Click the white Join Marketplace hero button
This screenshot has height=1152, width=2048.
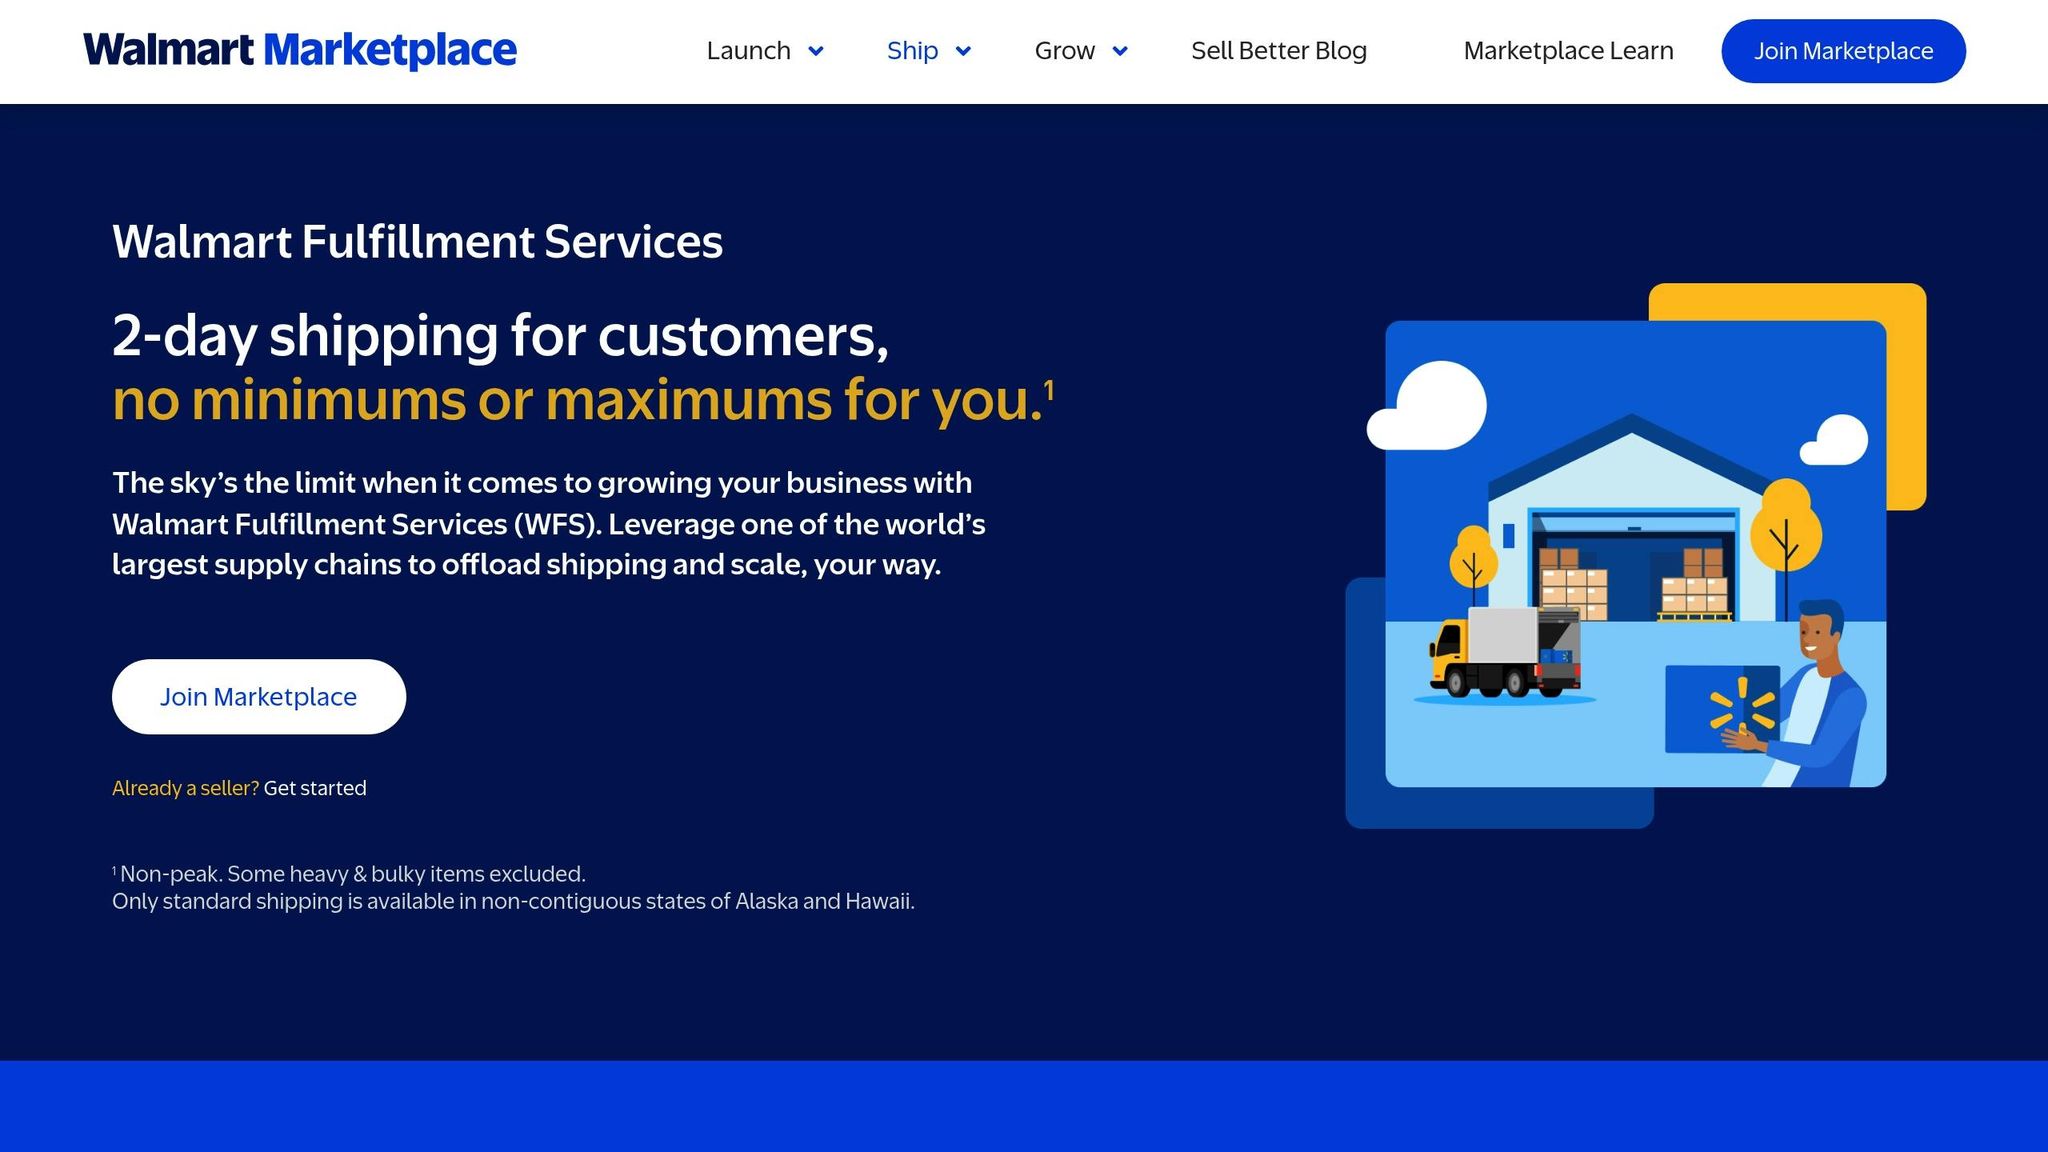(259, 697)
